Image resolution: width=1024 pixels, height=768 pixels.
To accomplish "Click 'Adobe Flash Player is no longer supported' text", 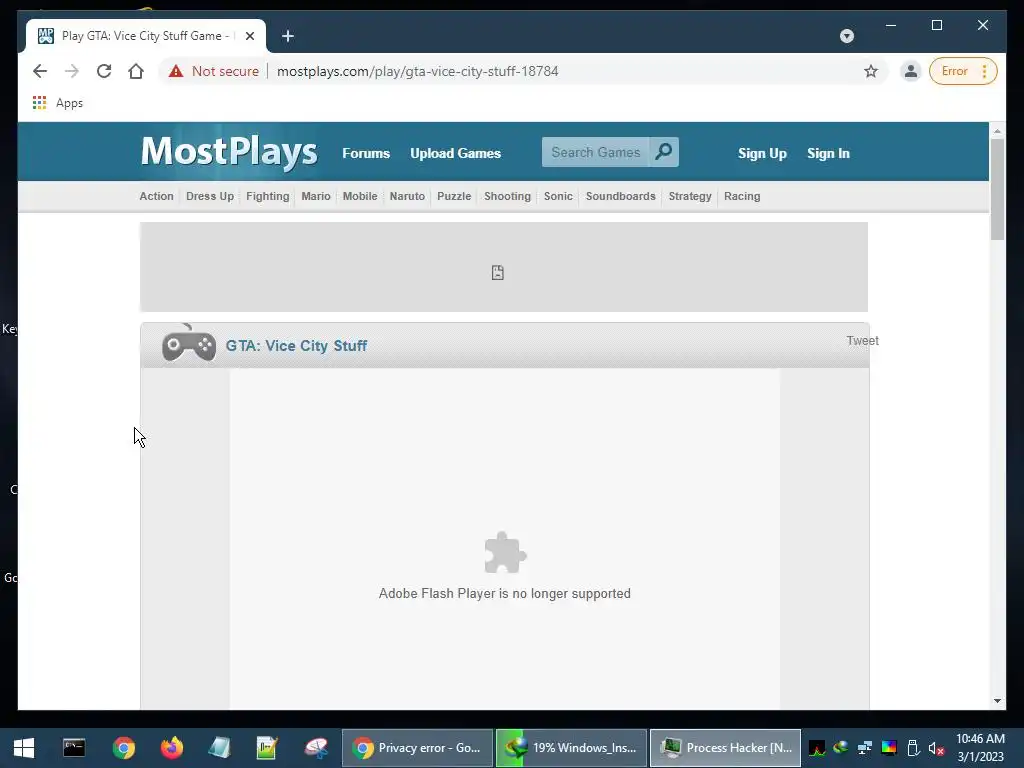I will pyautogui.click(x=505, y=593).
